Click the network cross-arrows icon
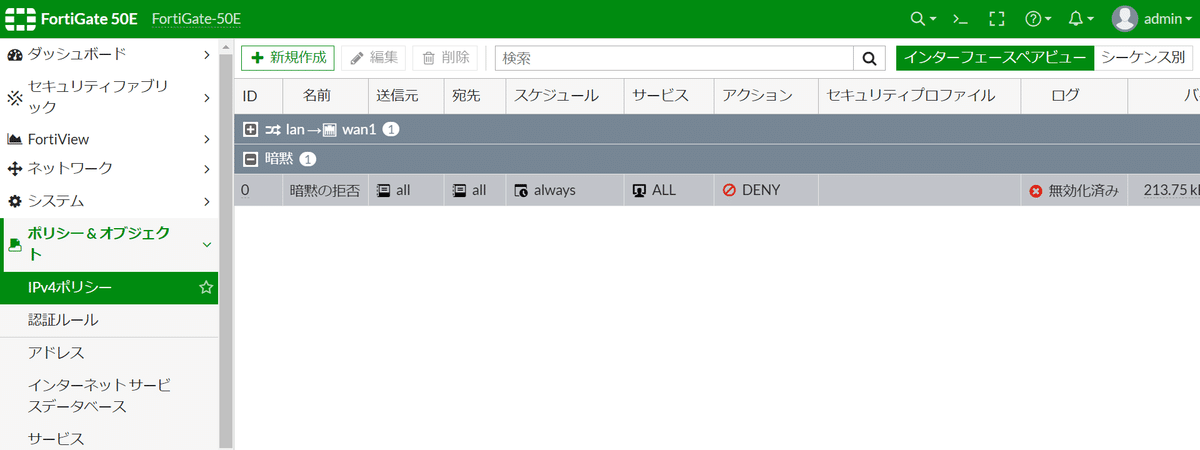This screenshot has height=450, width=1200. 15,169
